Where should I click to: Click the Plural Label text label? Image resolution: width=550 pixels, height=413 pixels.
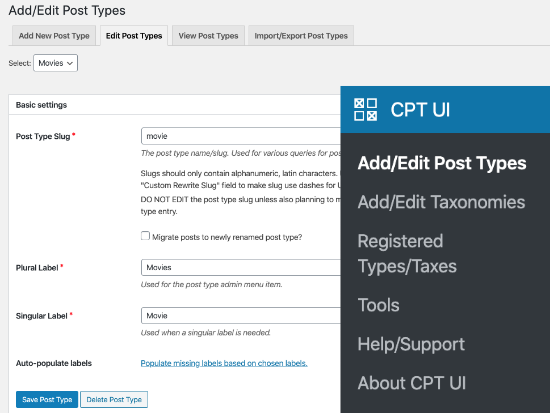(x=37, y=268)
